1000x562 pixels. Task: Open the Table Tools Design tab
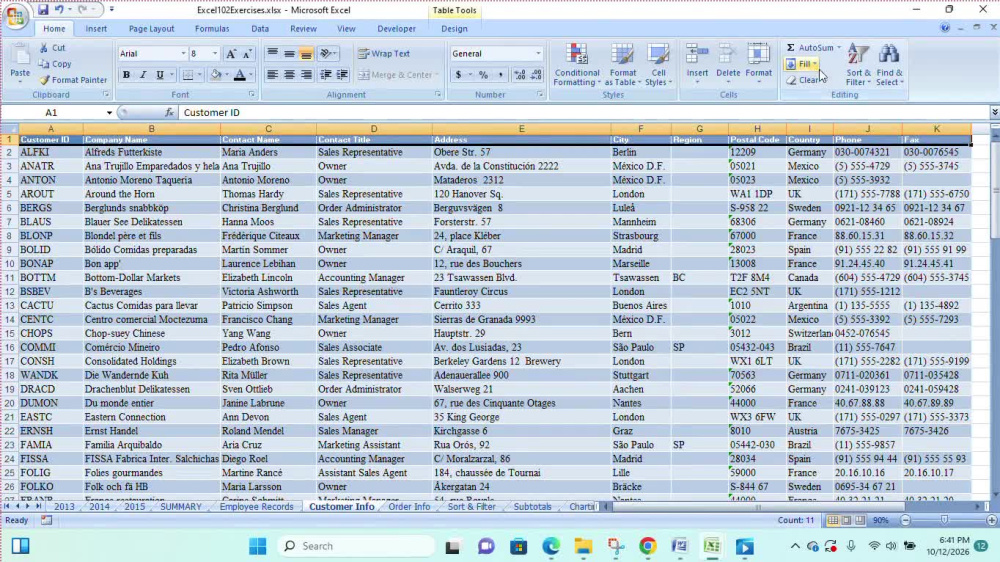[x=454, y=29]
